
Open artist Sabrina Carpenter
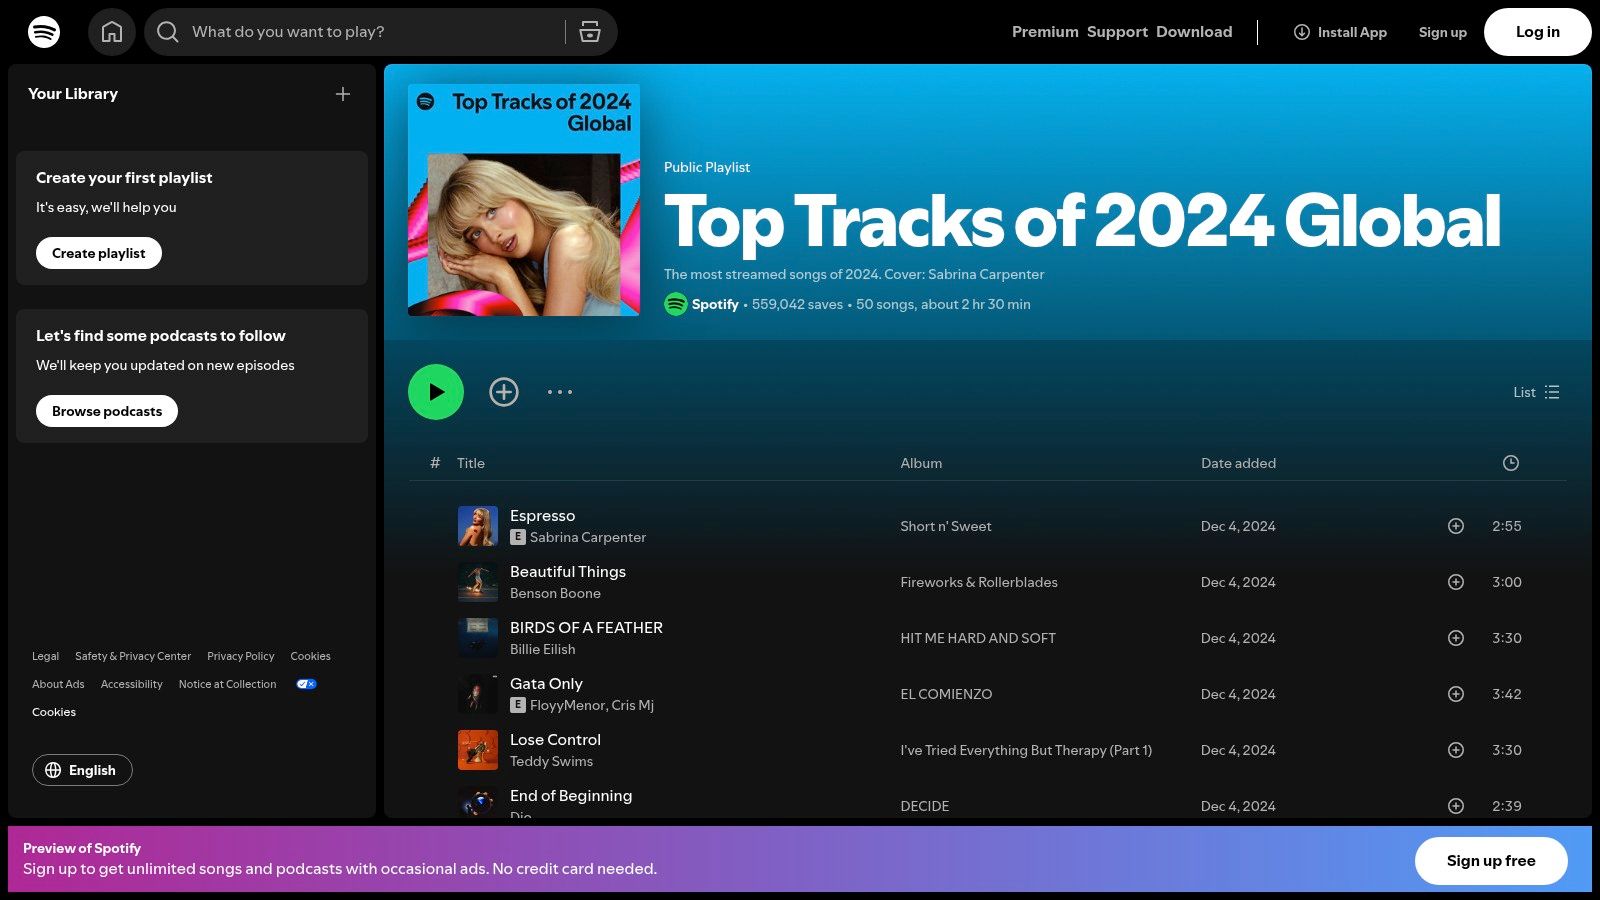pyautogui.click(x=588, y=537)
